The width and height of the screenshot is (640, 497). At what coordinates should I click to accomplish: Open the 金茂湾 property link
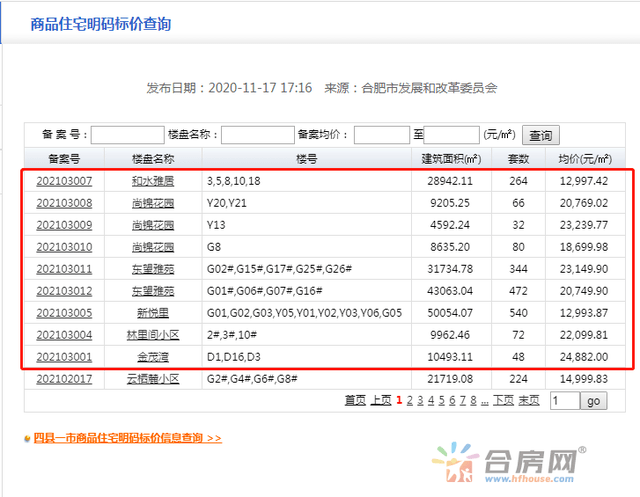click(x=153, y=357)
